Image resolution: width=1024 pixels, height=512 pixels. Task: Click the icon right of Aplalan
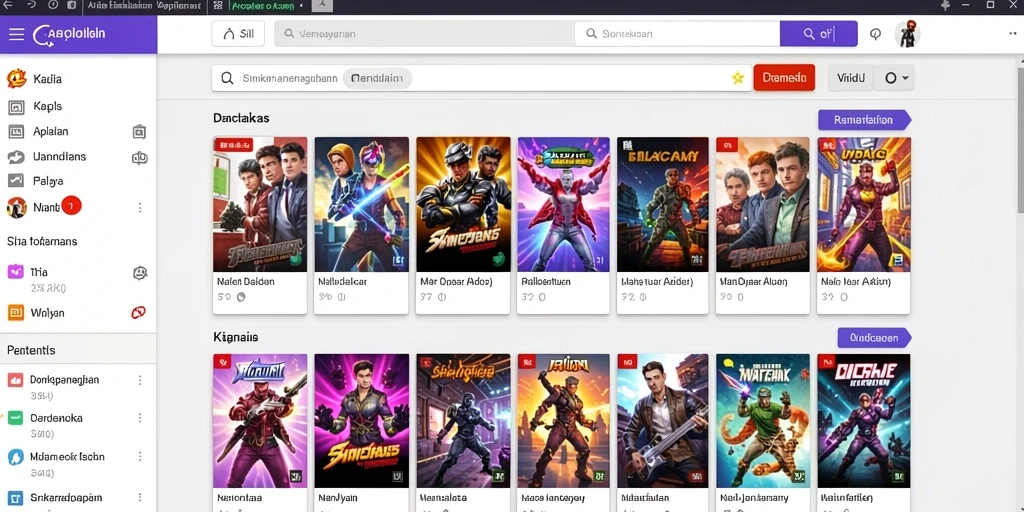(139, 132)
